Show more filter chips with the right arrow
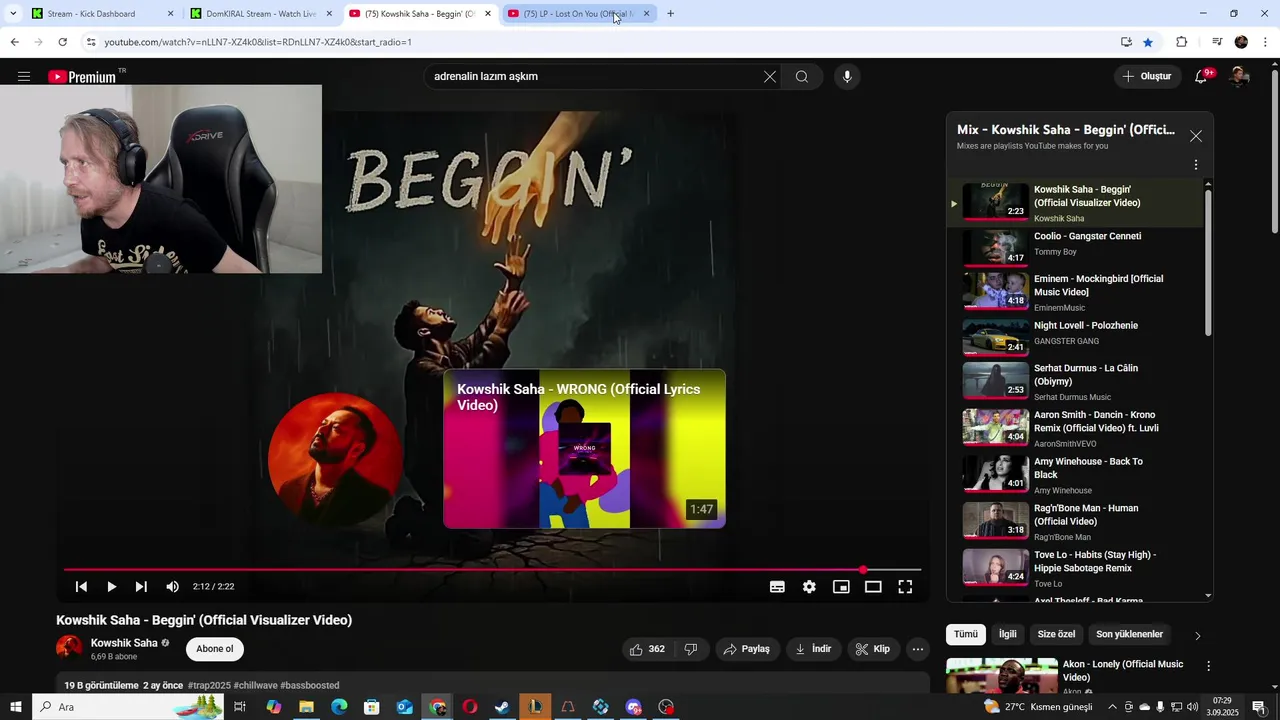Image resolution: width=1280 pixels, height=720 pixels. (1197, 635)
